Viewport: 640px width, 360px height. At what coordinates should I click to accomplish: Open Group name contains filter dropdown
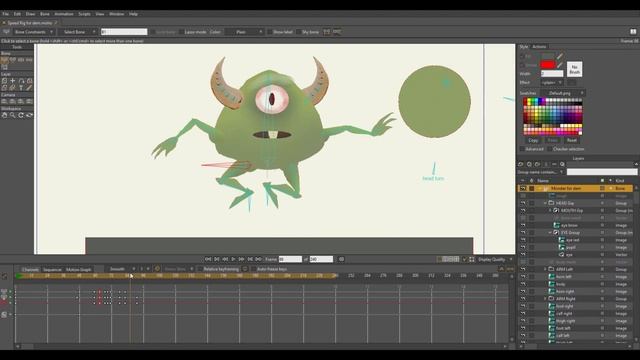pos(541,172)
